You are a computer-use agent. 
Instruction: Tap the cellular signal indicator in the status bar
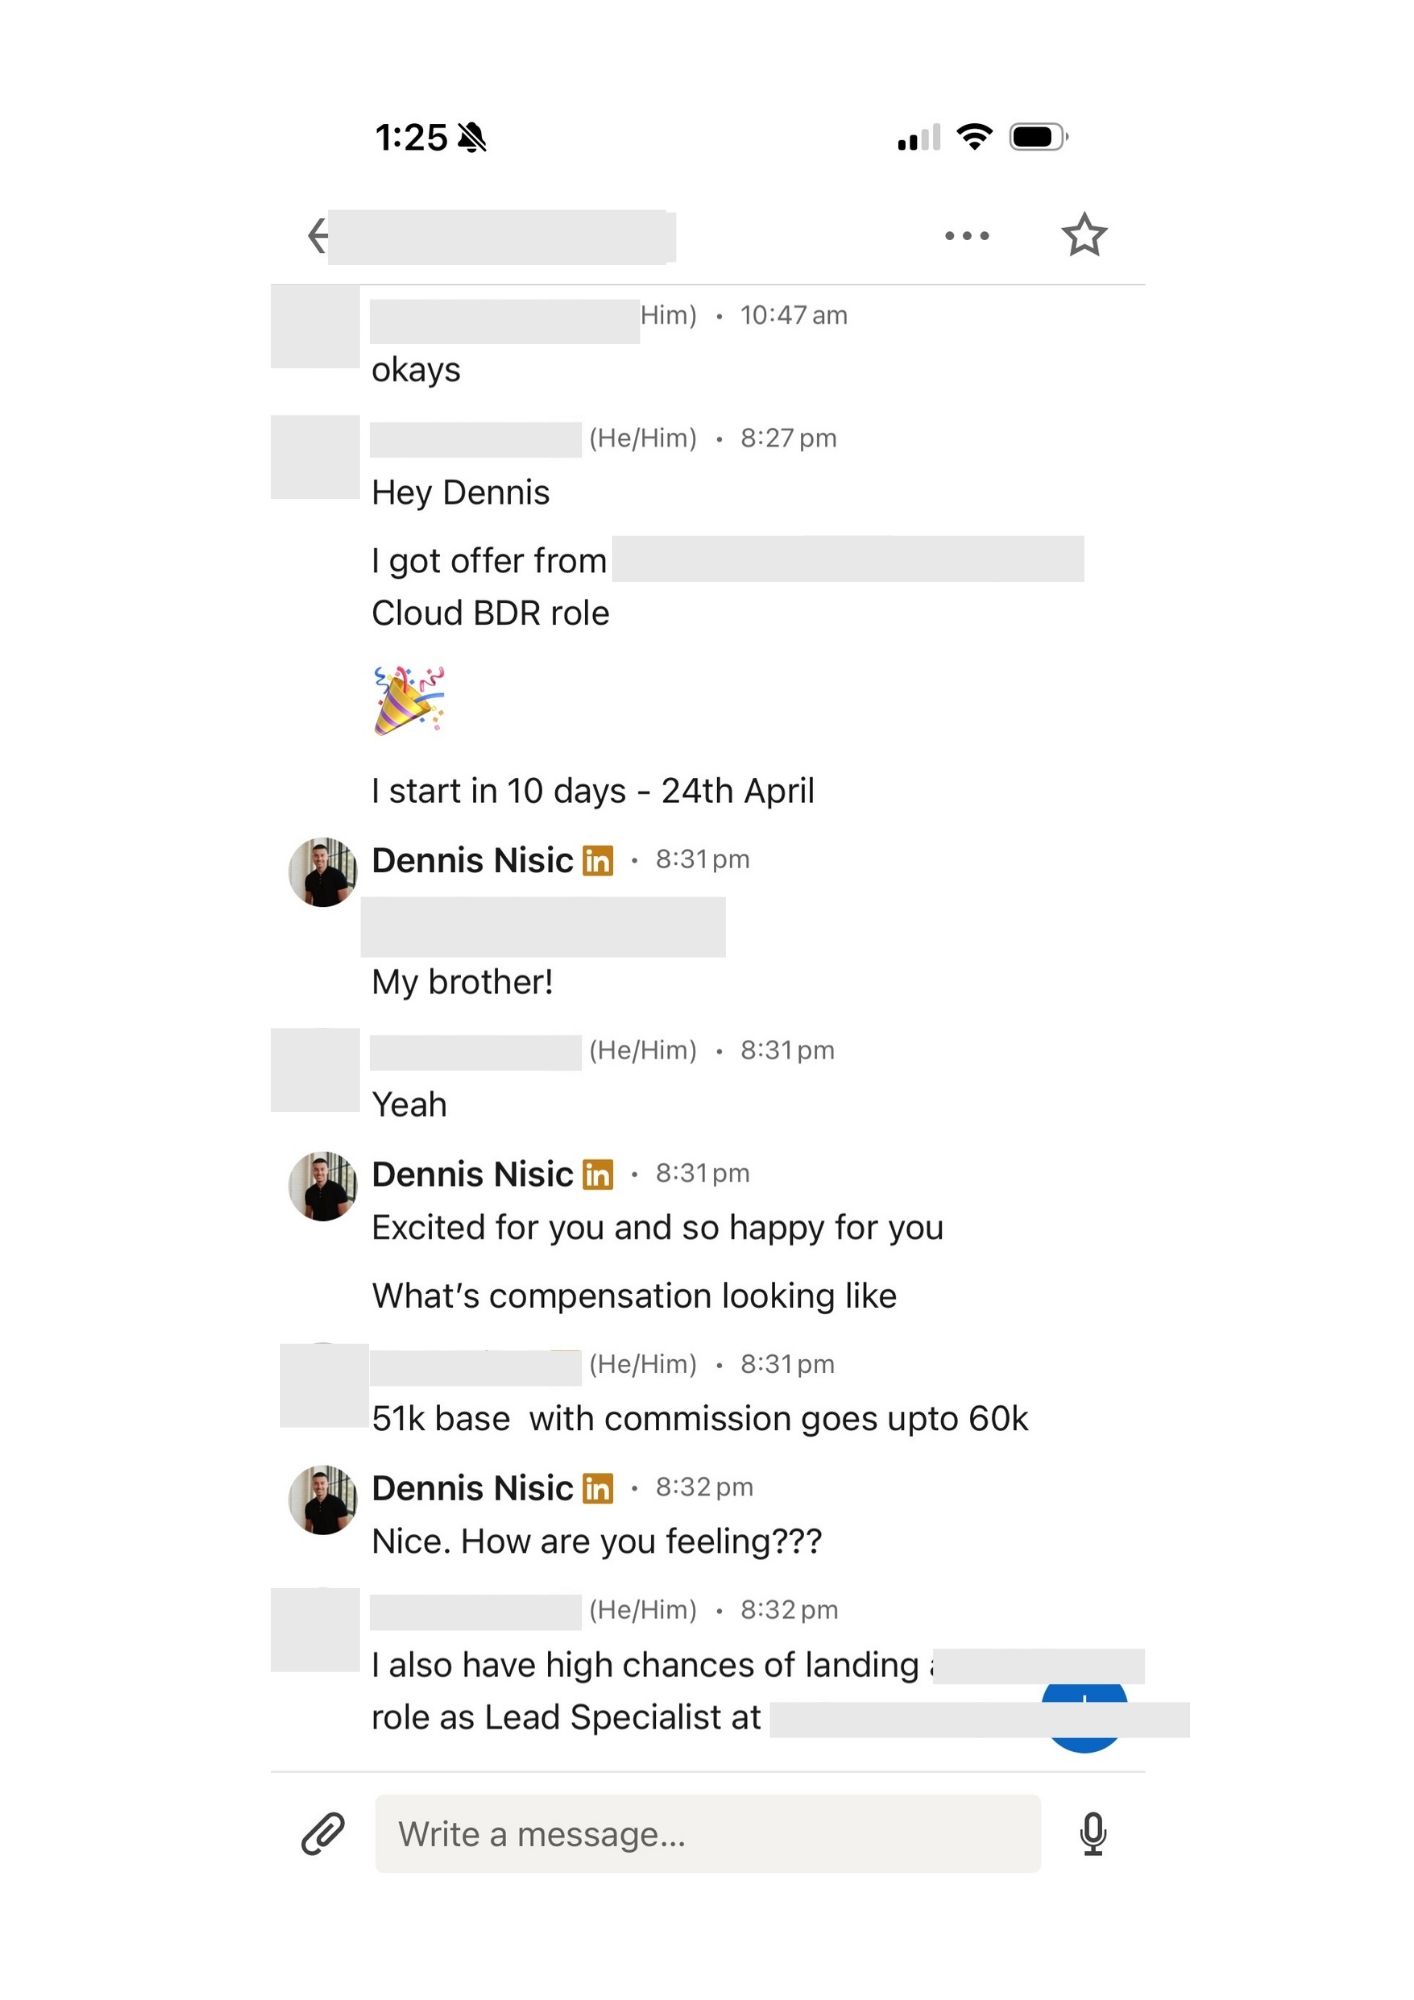pyautogui.click(x=915, y=137)
